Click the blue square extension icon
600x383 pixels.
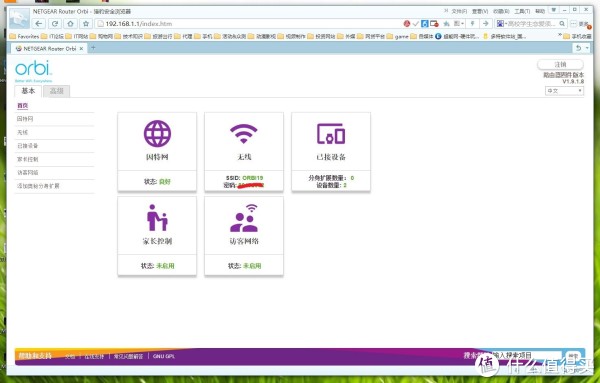pos(424,24)
